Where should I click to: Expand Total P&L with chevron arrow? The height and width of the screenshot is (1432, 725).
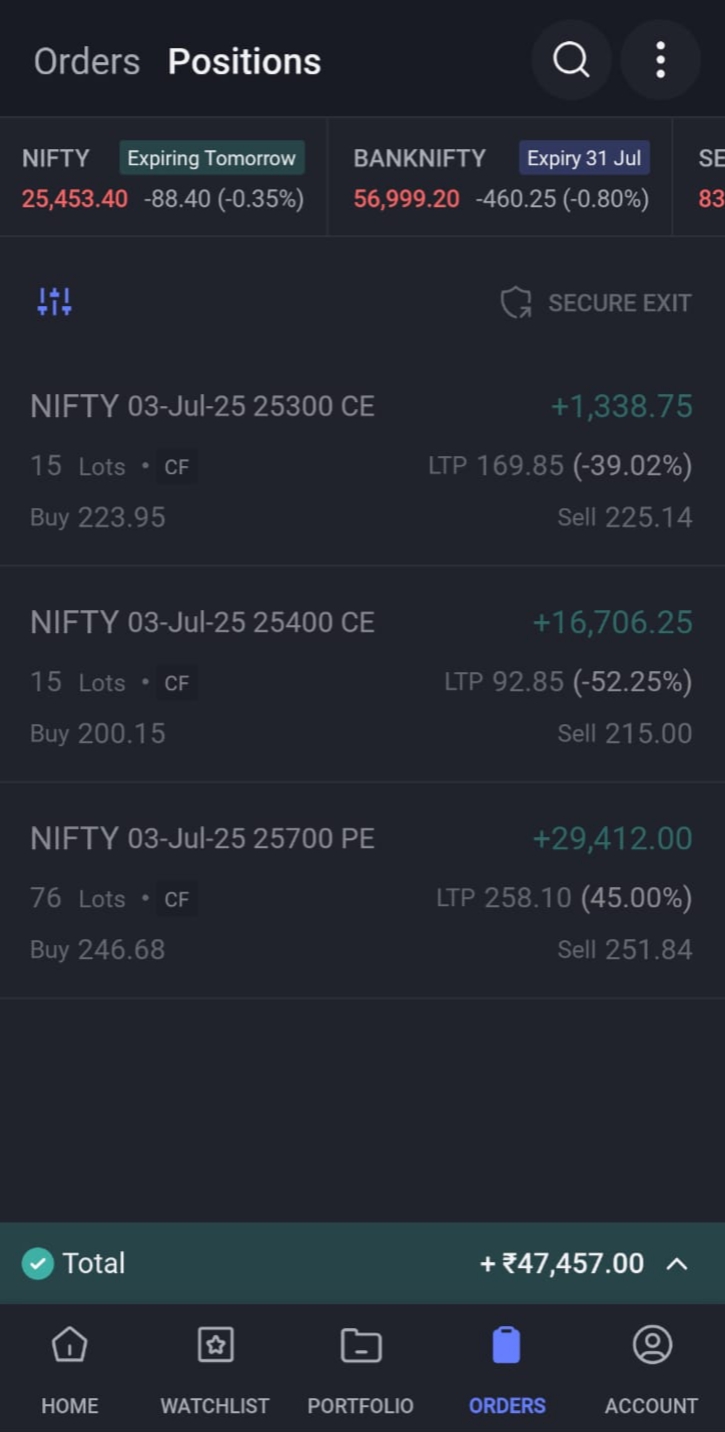click(x=677, y=1263)
